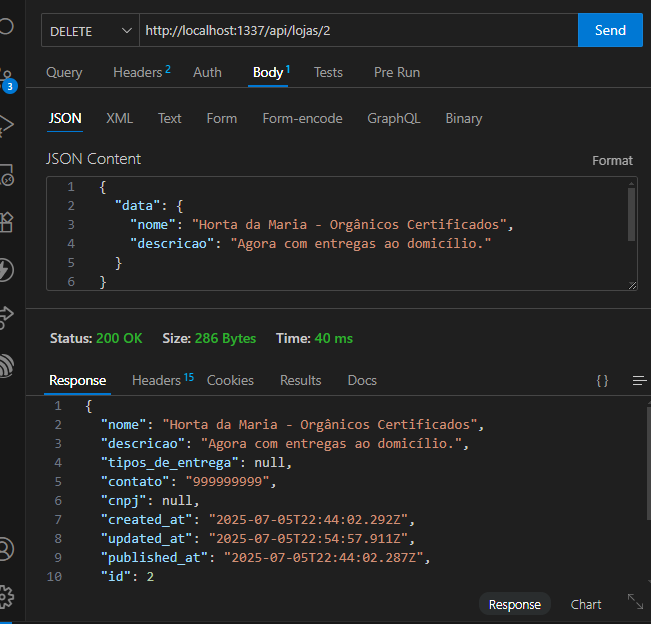Click the "published_at" response line
Image resolution: width=651 pixels, height=624 pixels.
[x=266, y=558]
